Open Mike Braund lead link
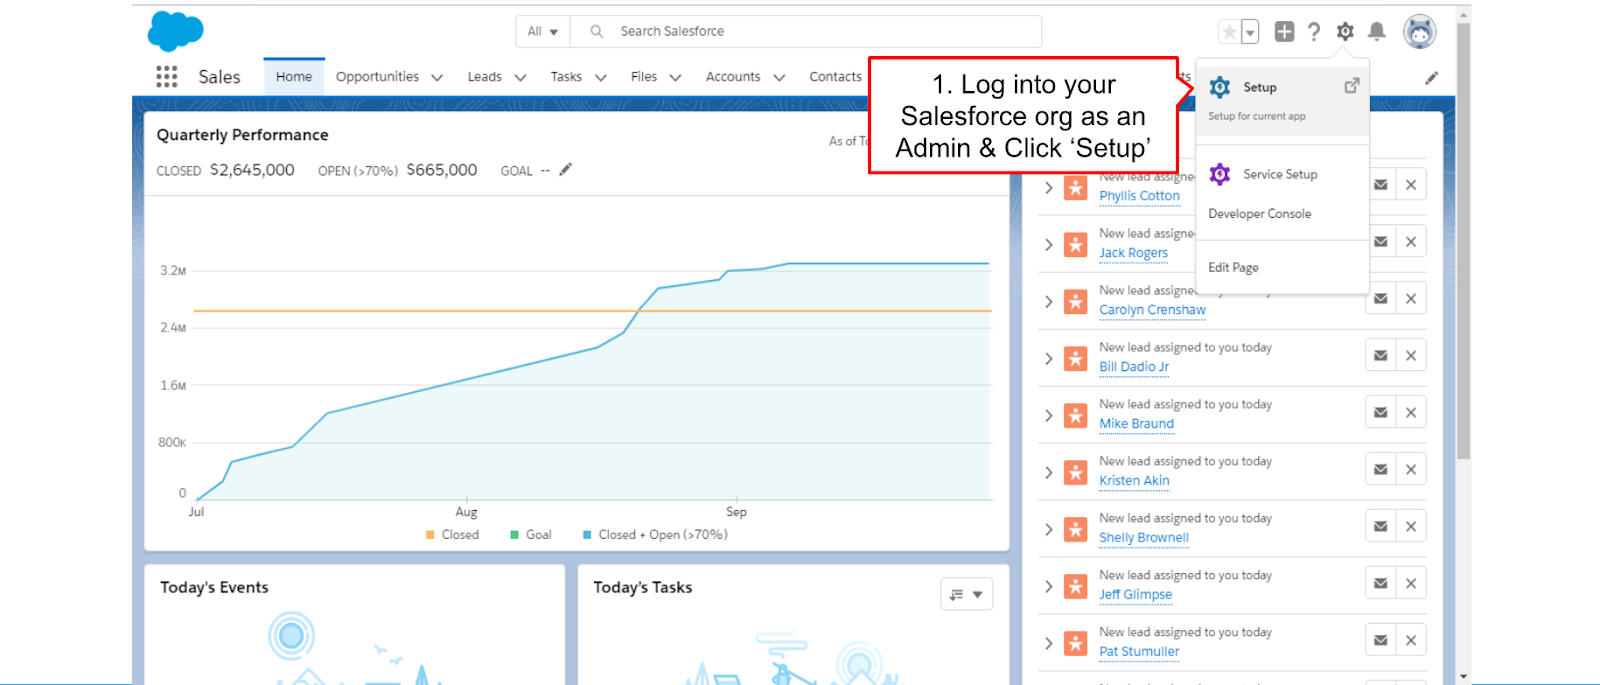Image resolution: width=1600 pixels, height=685 pixels. click(1136, 424)
